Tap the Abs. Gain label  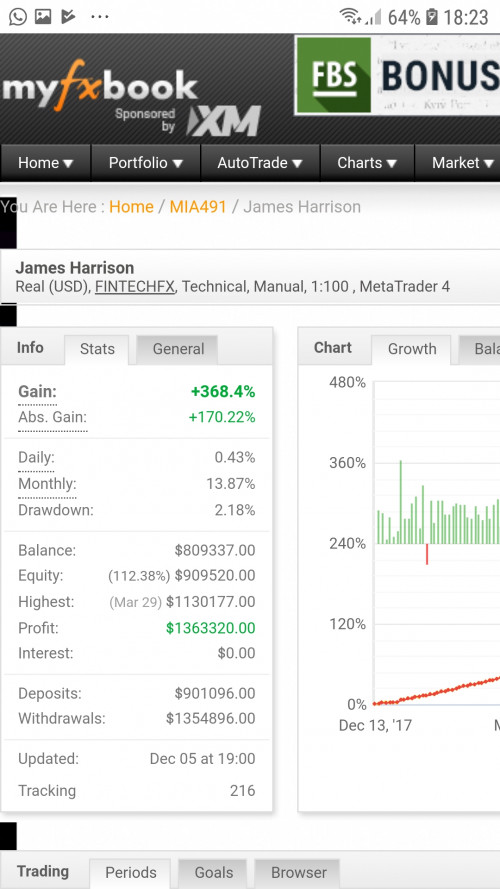53,418
